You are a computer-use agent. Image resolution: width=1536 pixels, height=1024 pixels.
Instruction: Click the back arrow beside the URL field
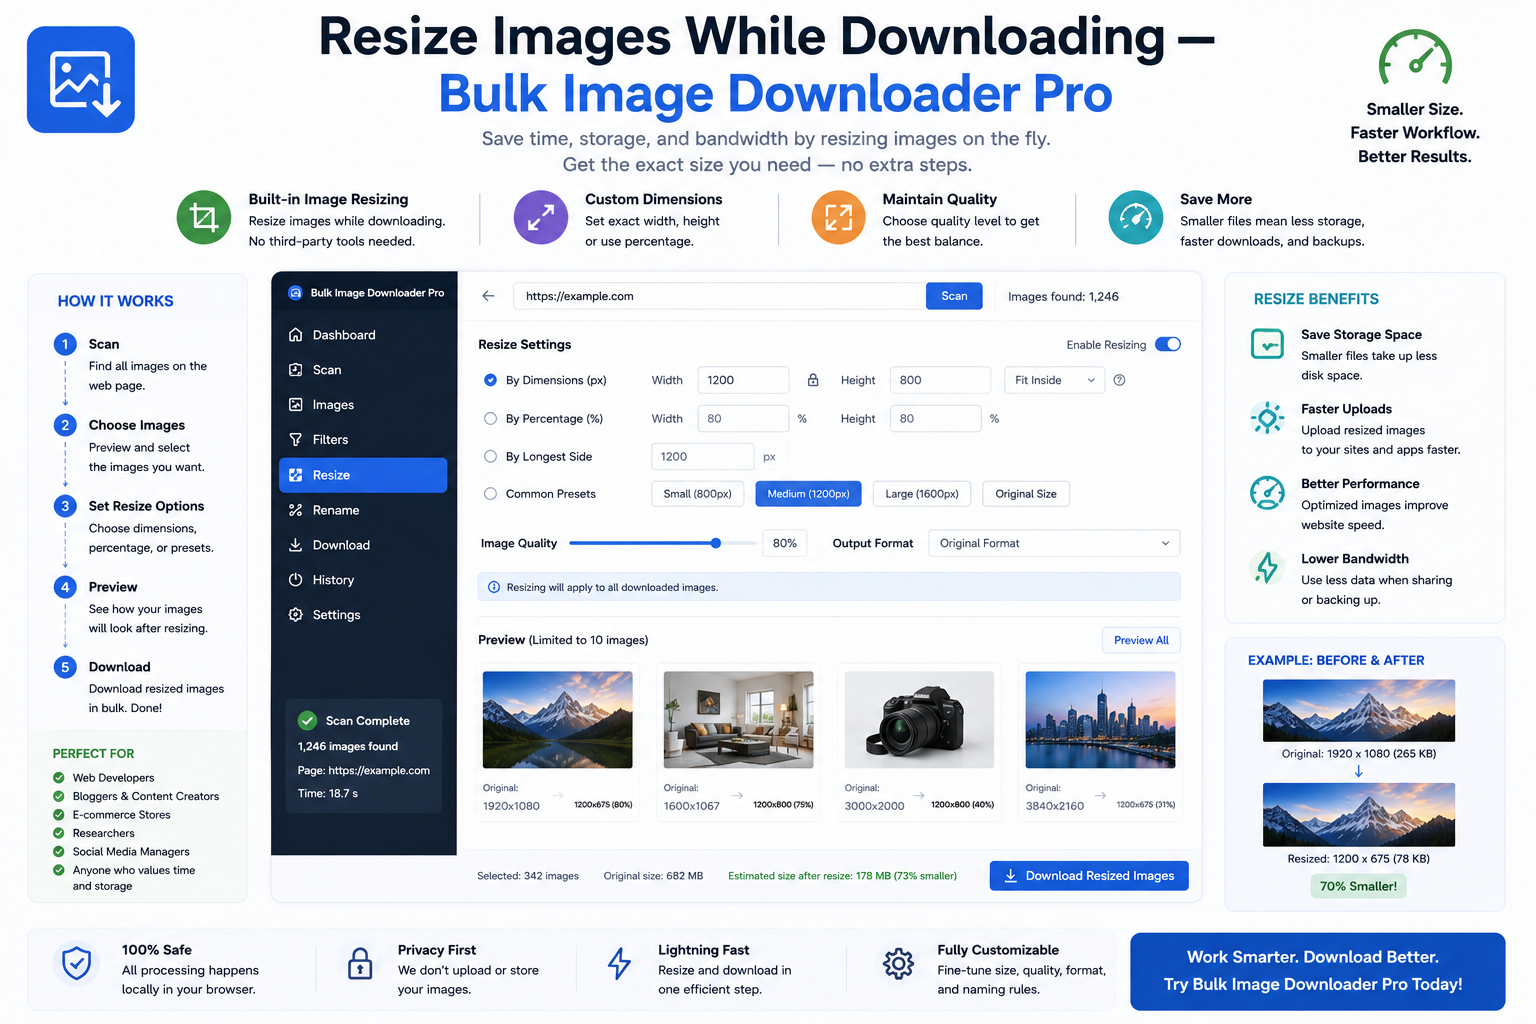pyautogui.click(x=488, y=296)
